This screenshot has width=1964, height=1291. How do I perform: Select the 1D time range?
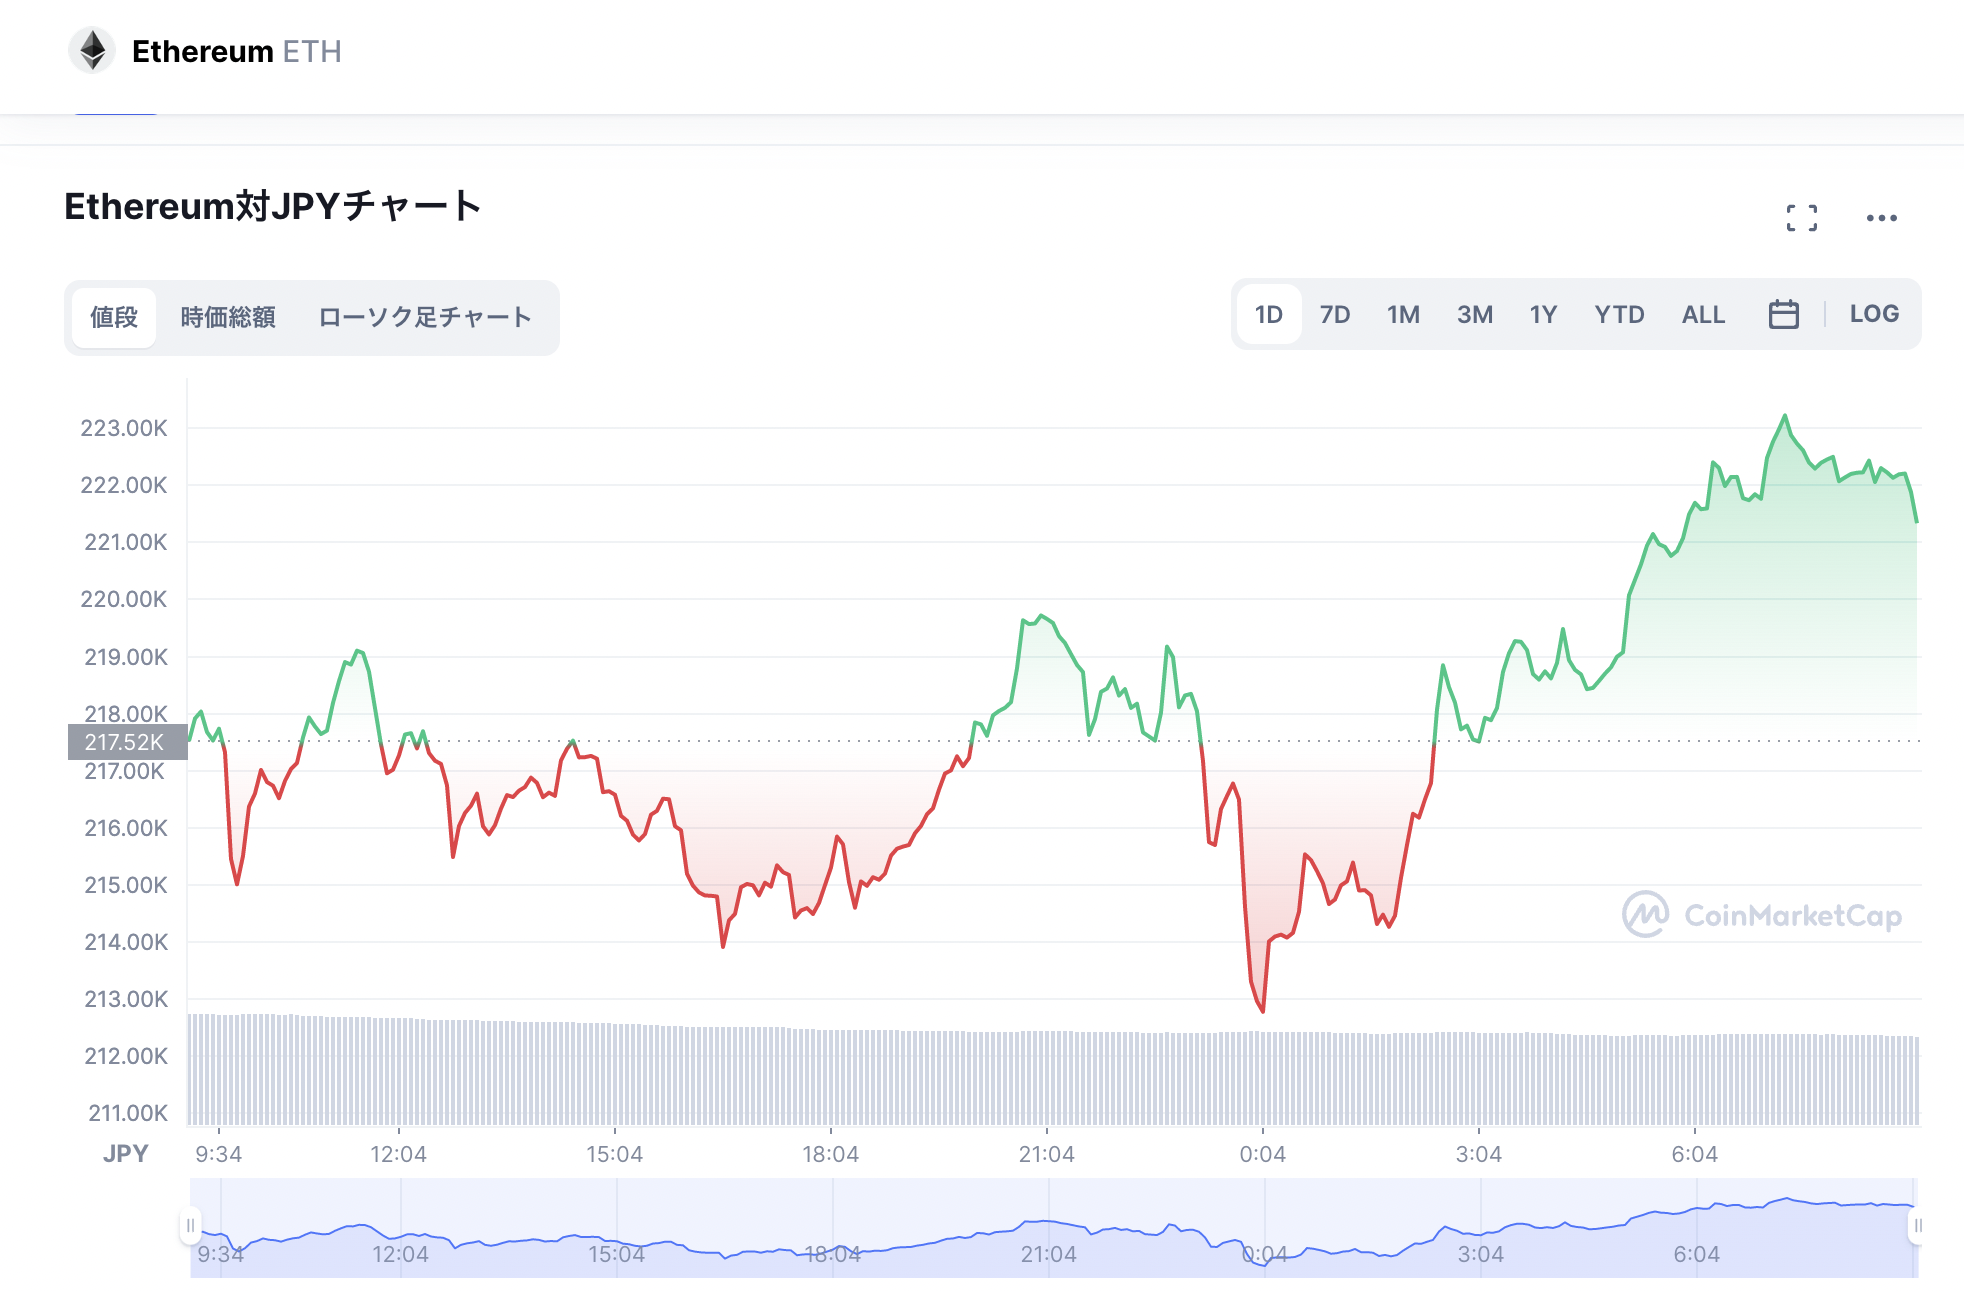coord(1269,314)
